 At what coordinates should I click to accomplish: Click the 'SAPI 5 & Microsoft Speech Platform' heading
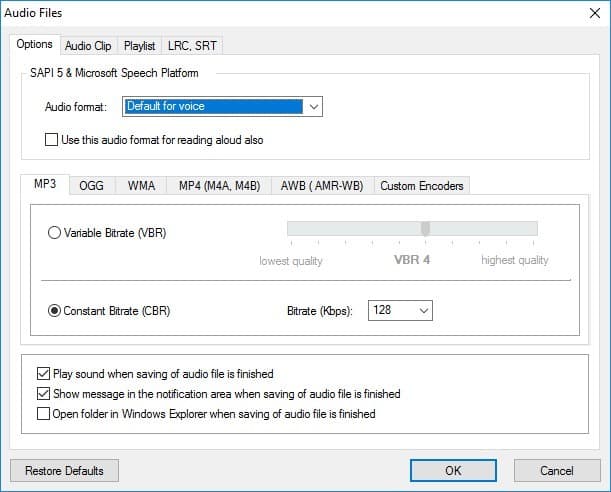[x=114, y=73]
